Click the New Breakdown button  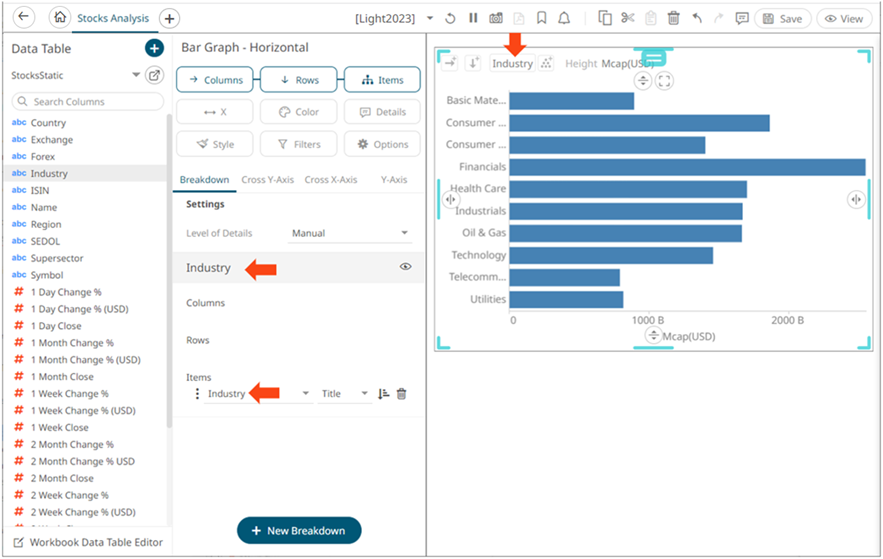coord(299,530)
